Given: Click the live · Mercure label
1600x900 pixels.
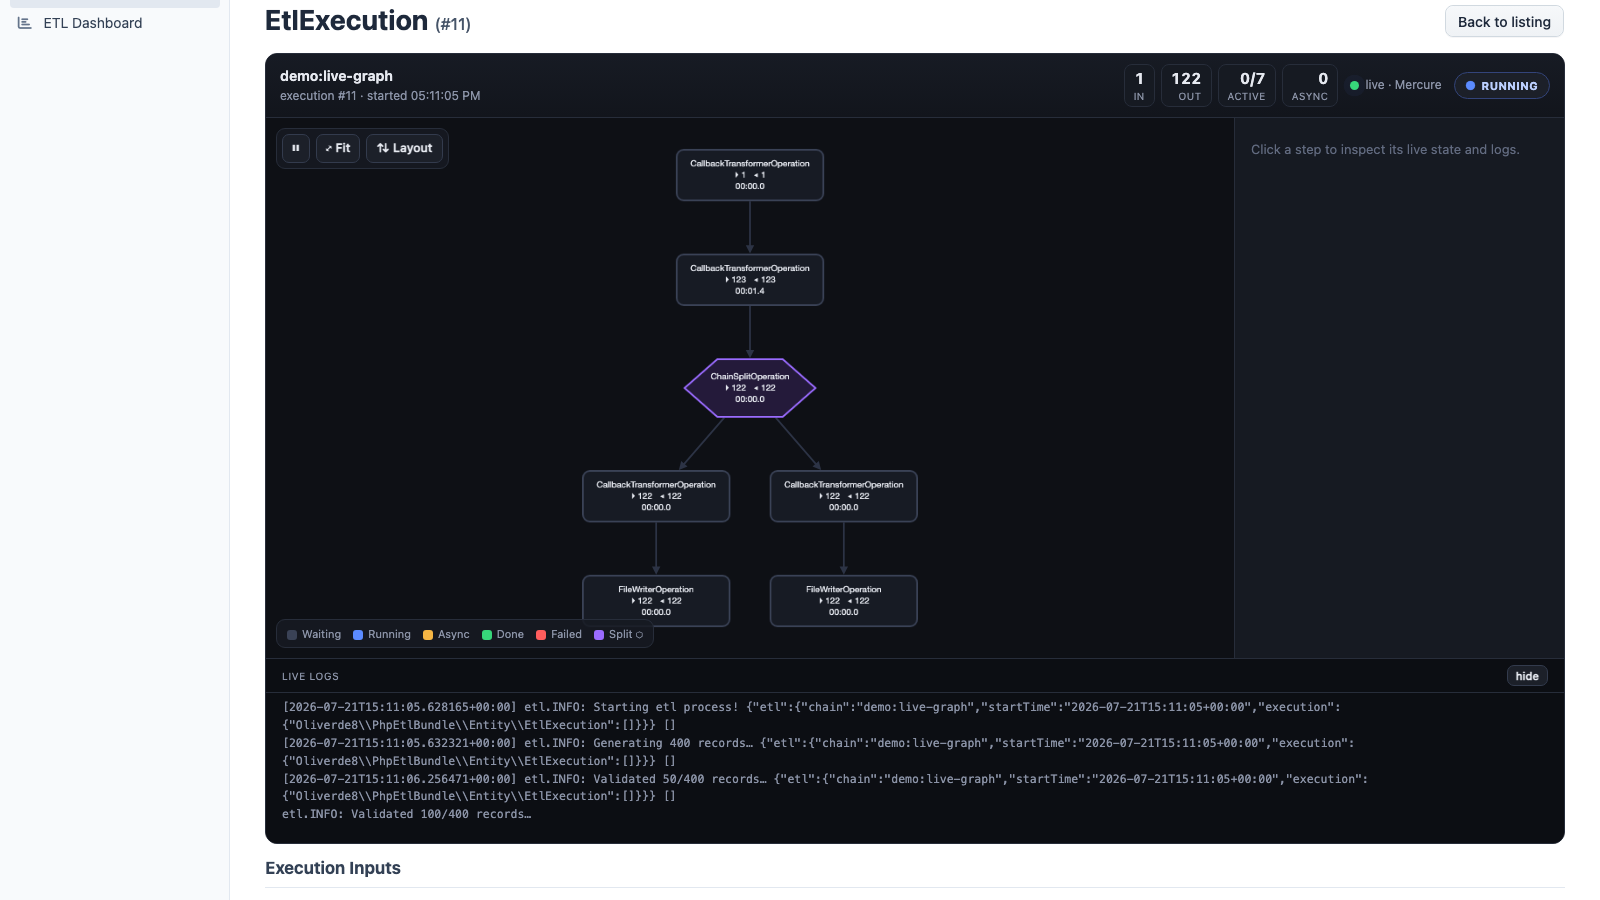Looking at the screenshot, I should 1403,85.
